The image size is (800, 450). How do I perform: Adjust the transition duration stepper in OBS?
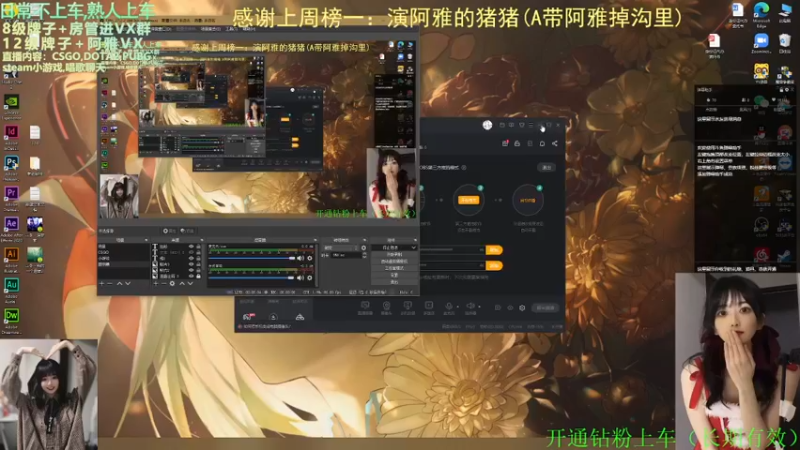(x=364, y=255)
